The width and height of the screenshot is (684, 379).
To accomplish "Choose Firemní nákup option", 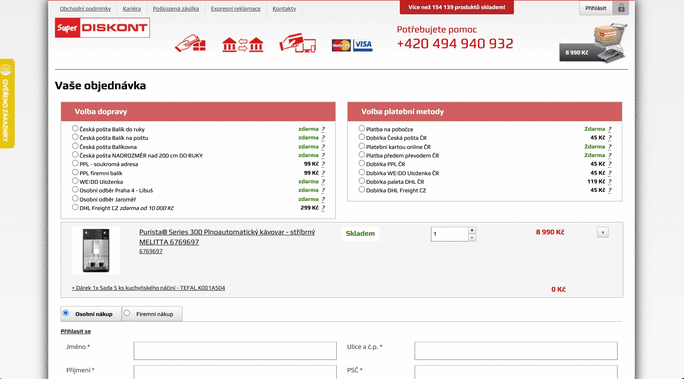I will point(127,313).
